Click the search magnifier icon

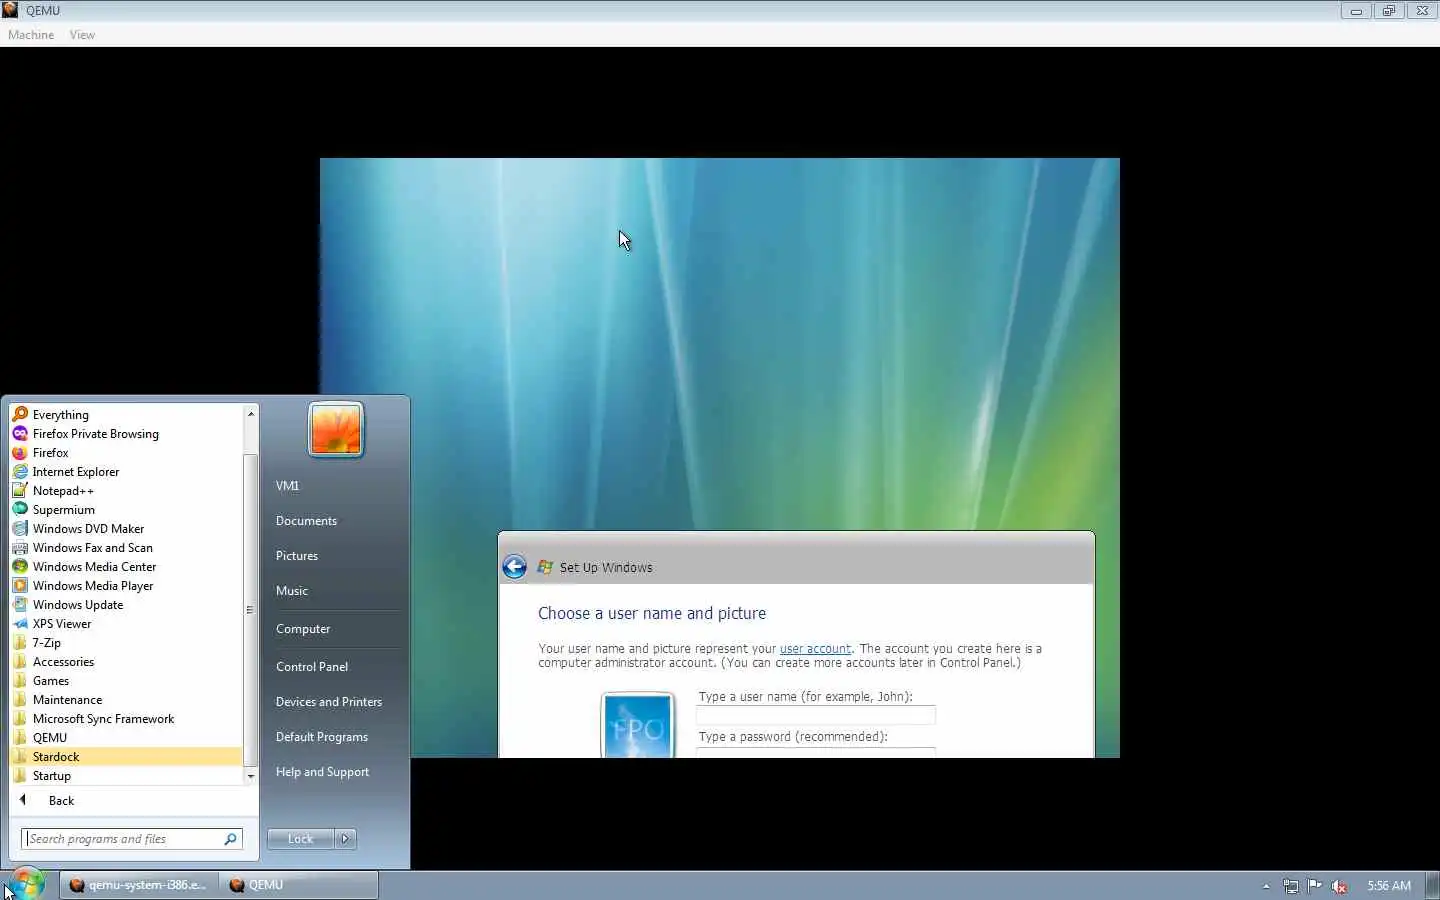point(231,839)
